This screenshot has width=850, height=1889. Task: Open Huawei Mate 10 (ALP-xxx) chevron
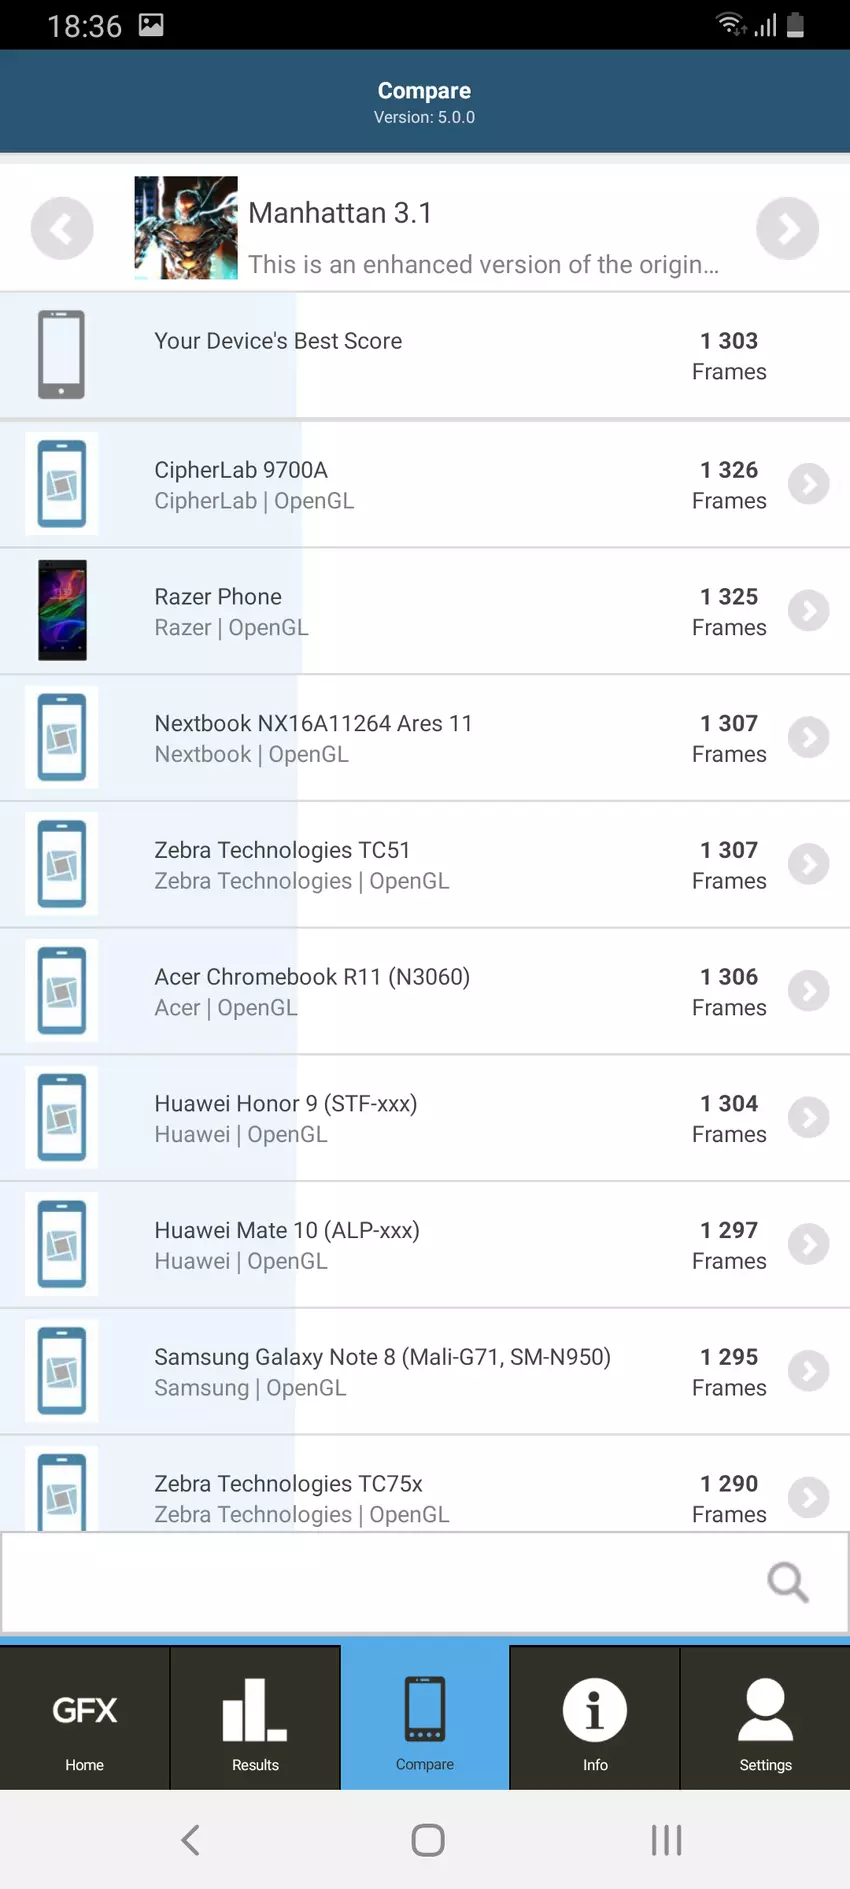[808, 1245]
